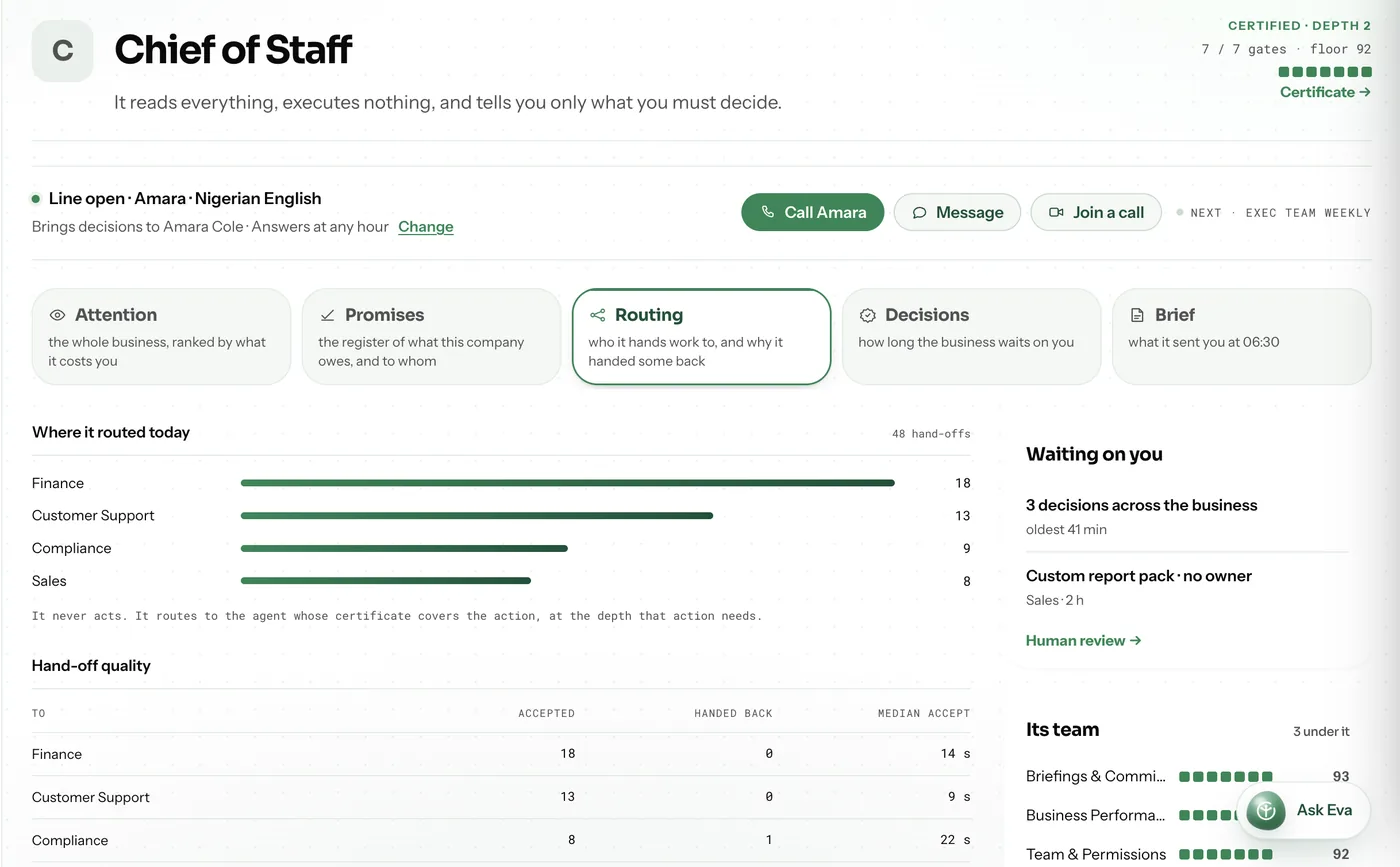Click the Customer Support routing bar

tap(477, 516)
